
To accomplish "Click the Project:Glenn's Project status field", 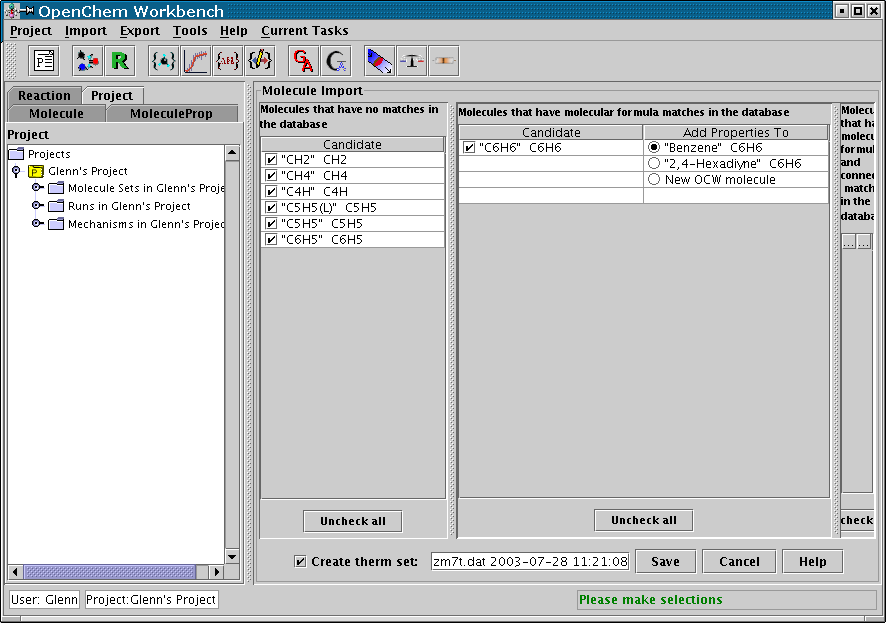I will (x=151, y=599).
